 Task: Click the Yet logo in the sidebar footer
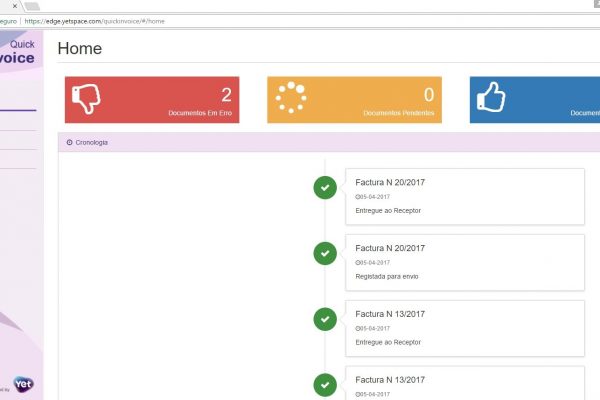tap(22, 385)
